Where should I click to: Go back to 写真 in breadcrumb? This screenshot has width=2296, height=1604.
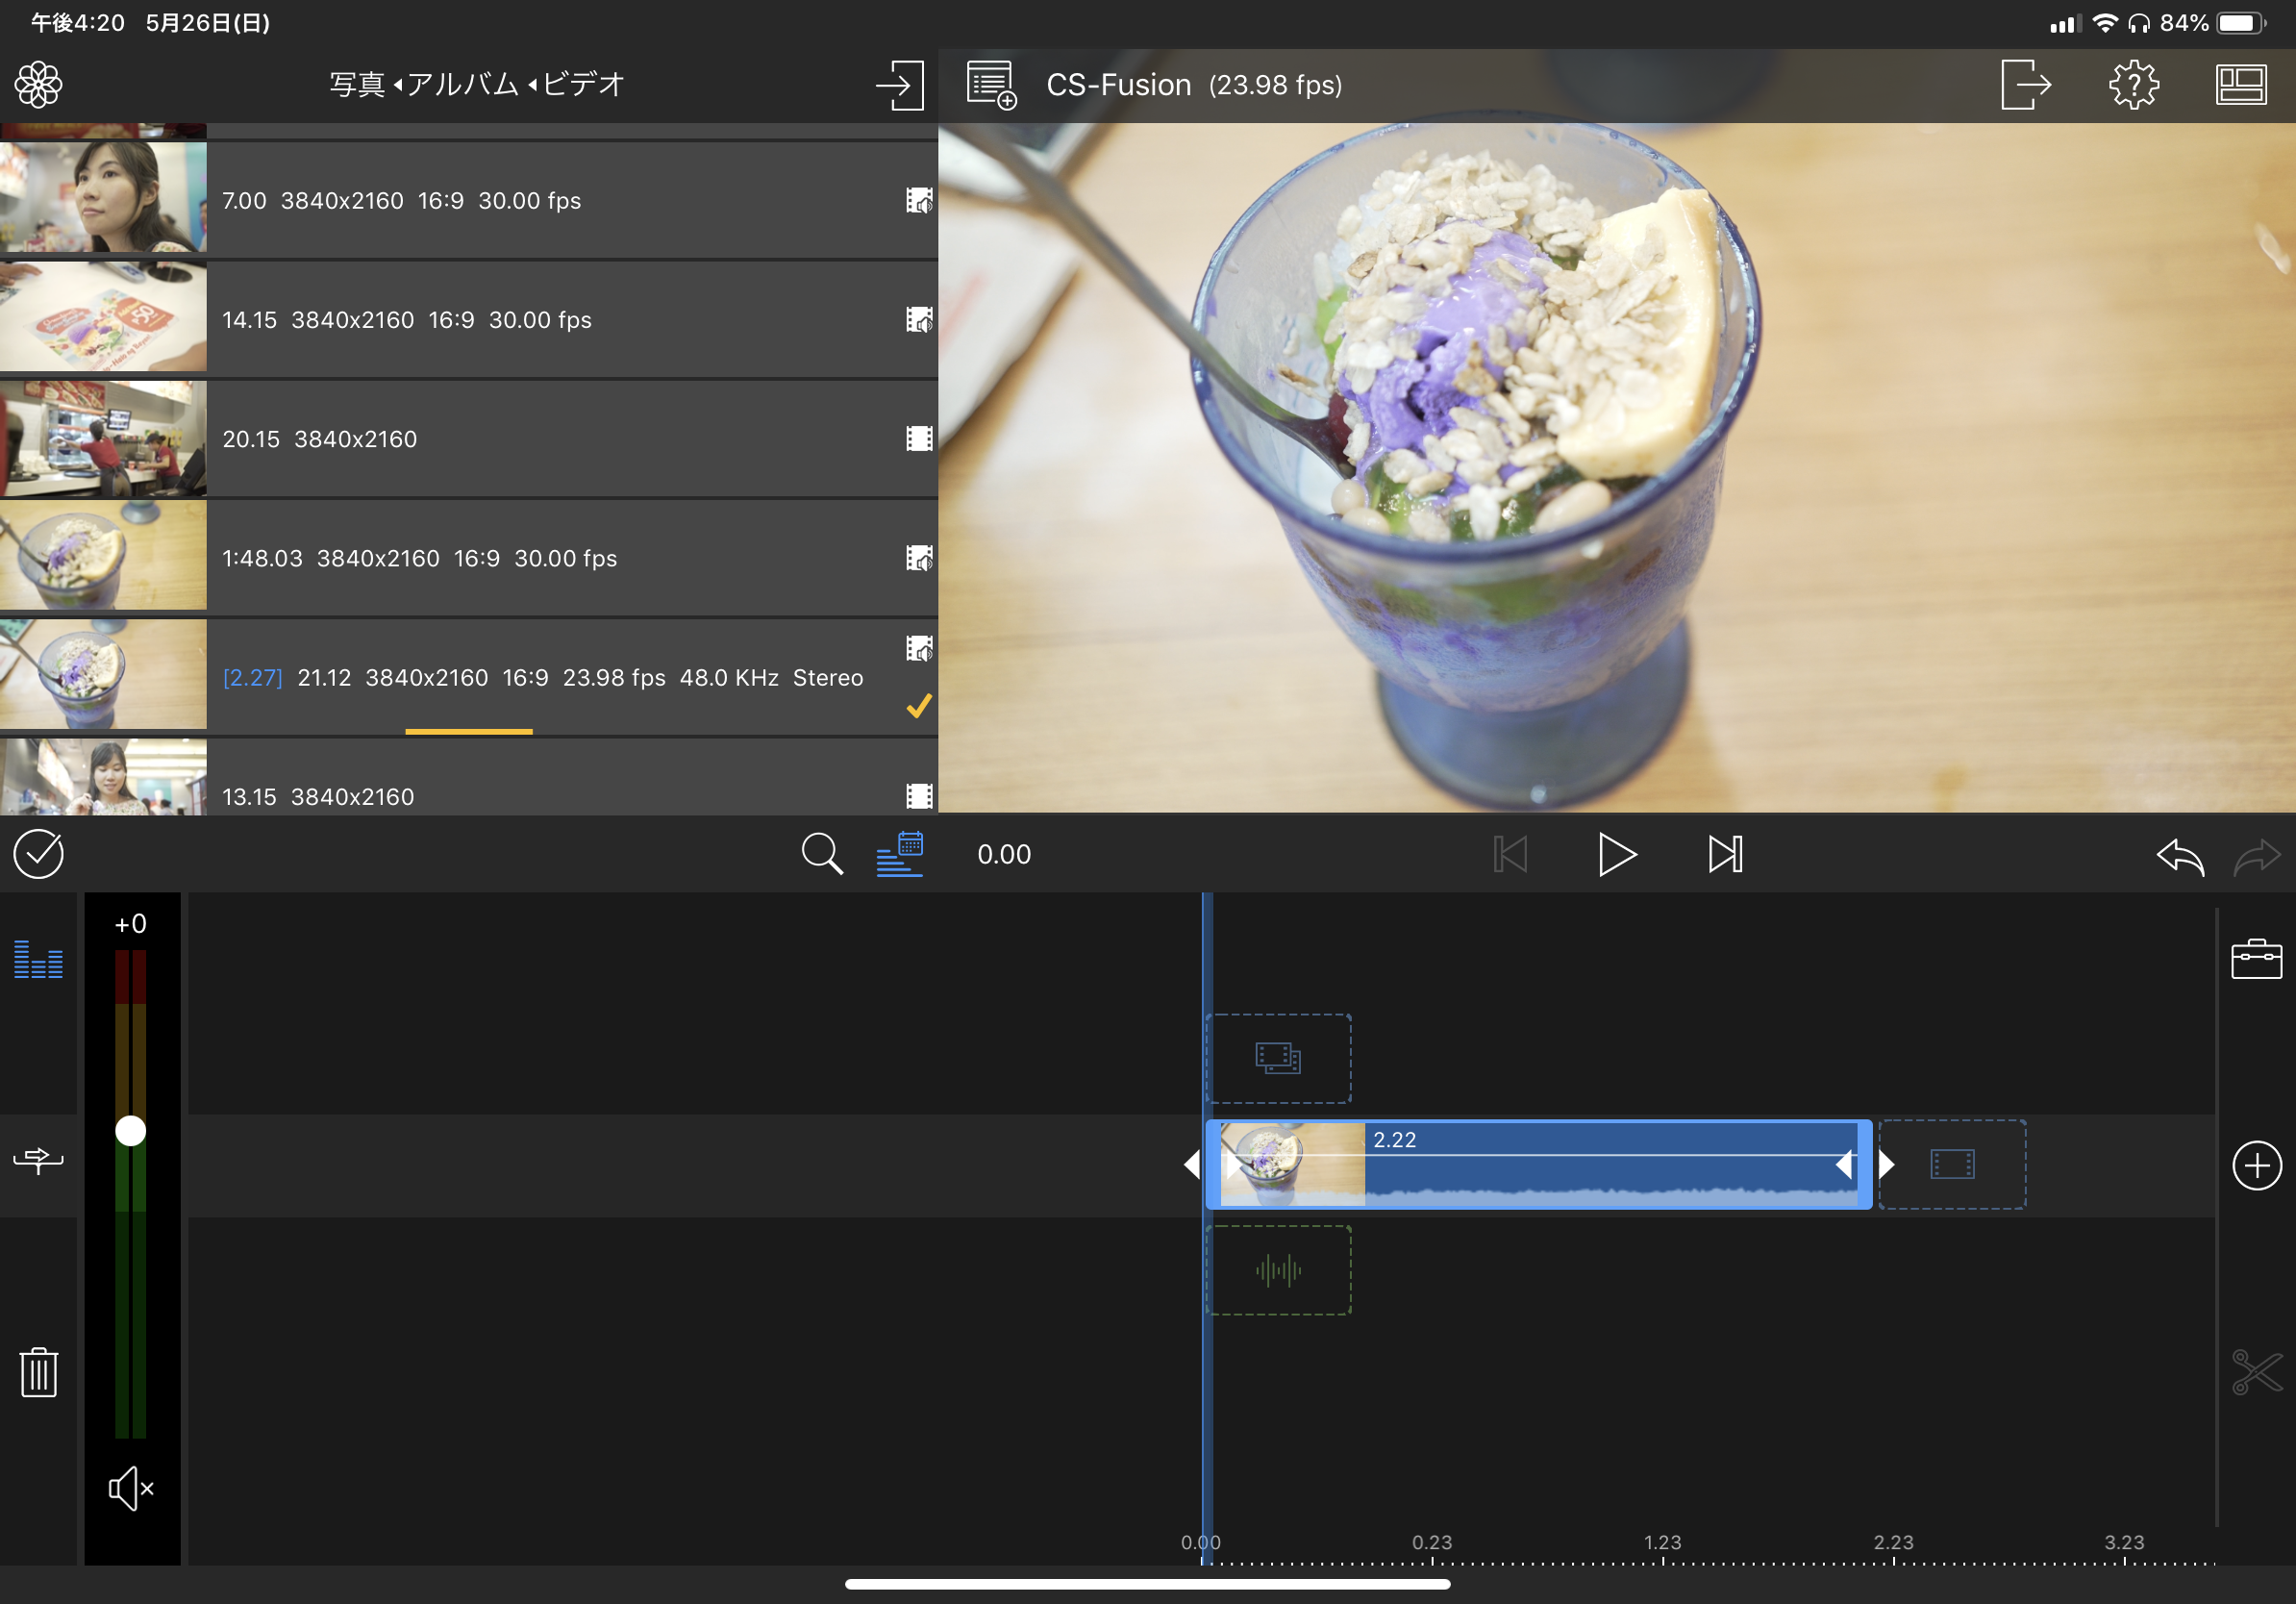tap(357, 85)
